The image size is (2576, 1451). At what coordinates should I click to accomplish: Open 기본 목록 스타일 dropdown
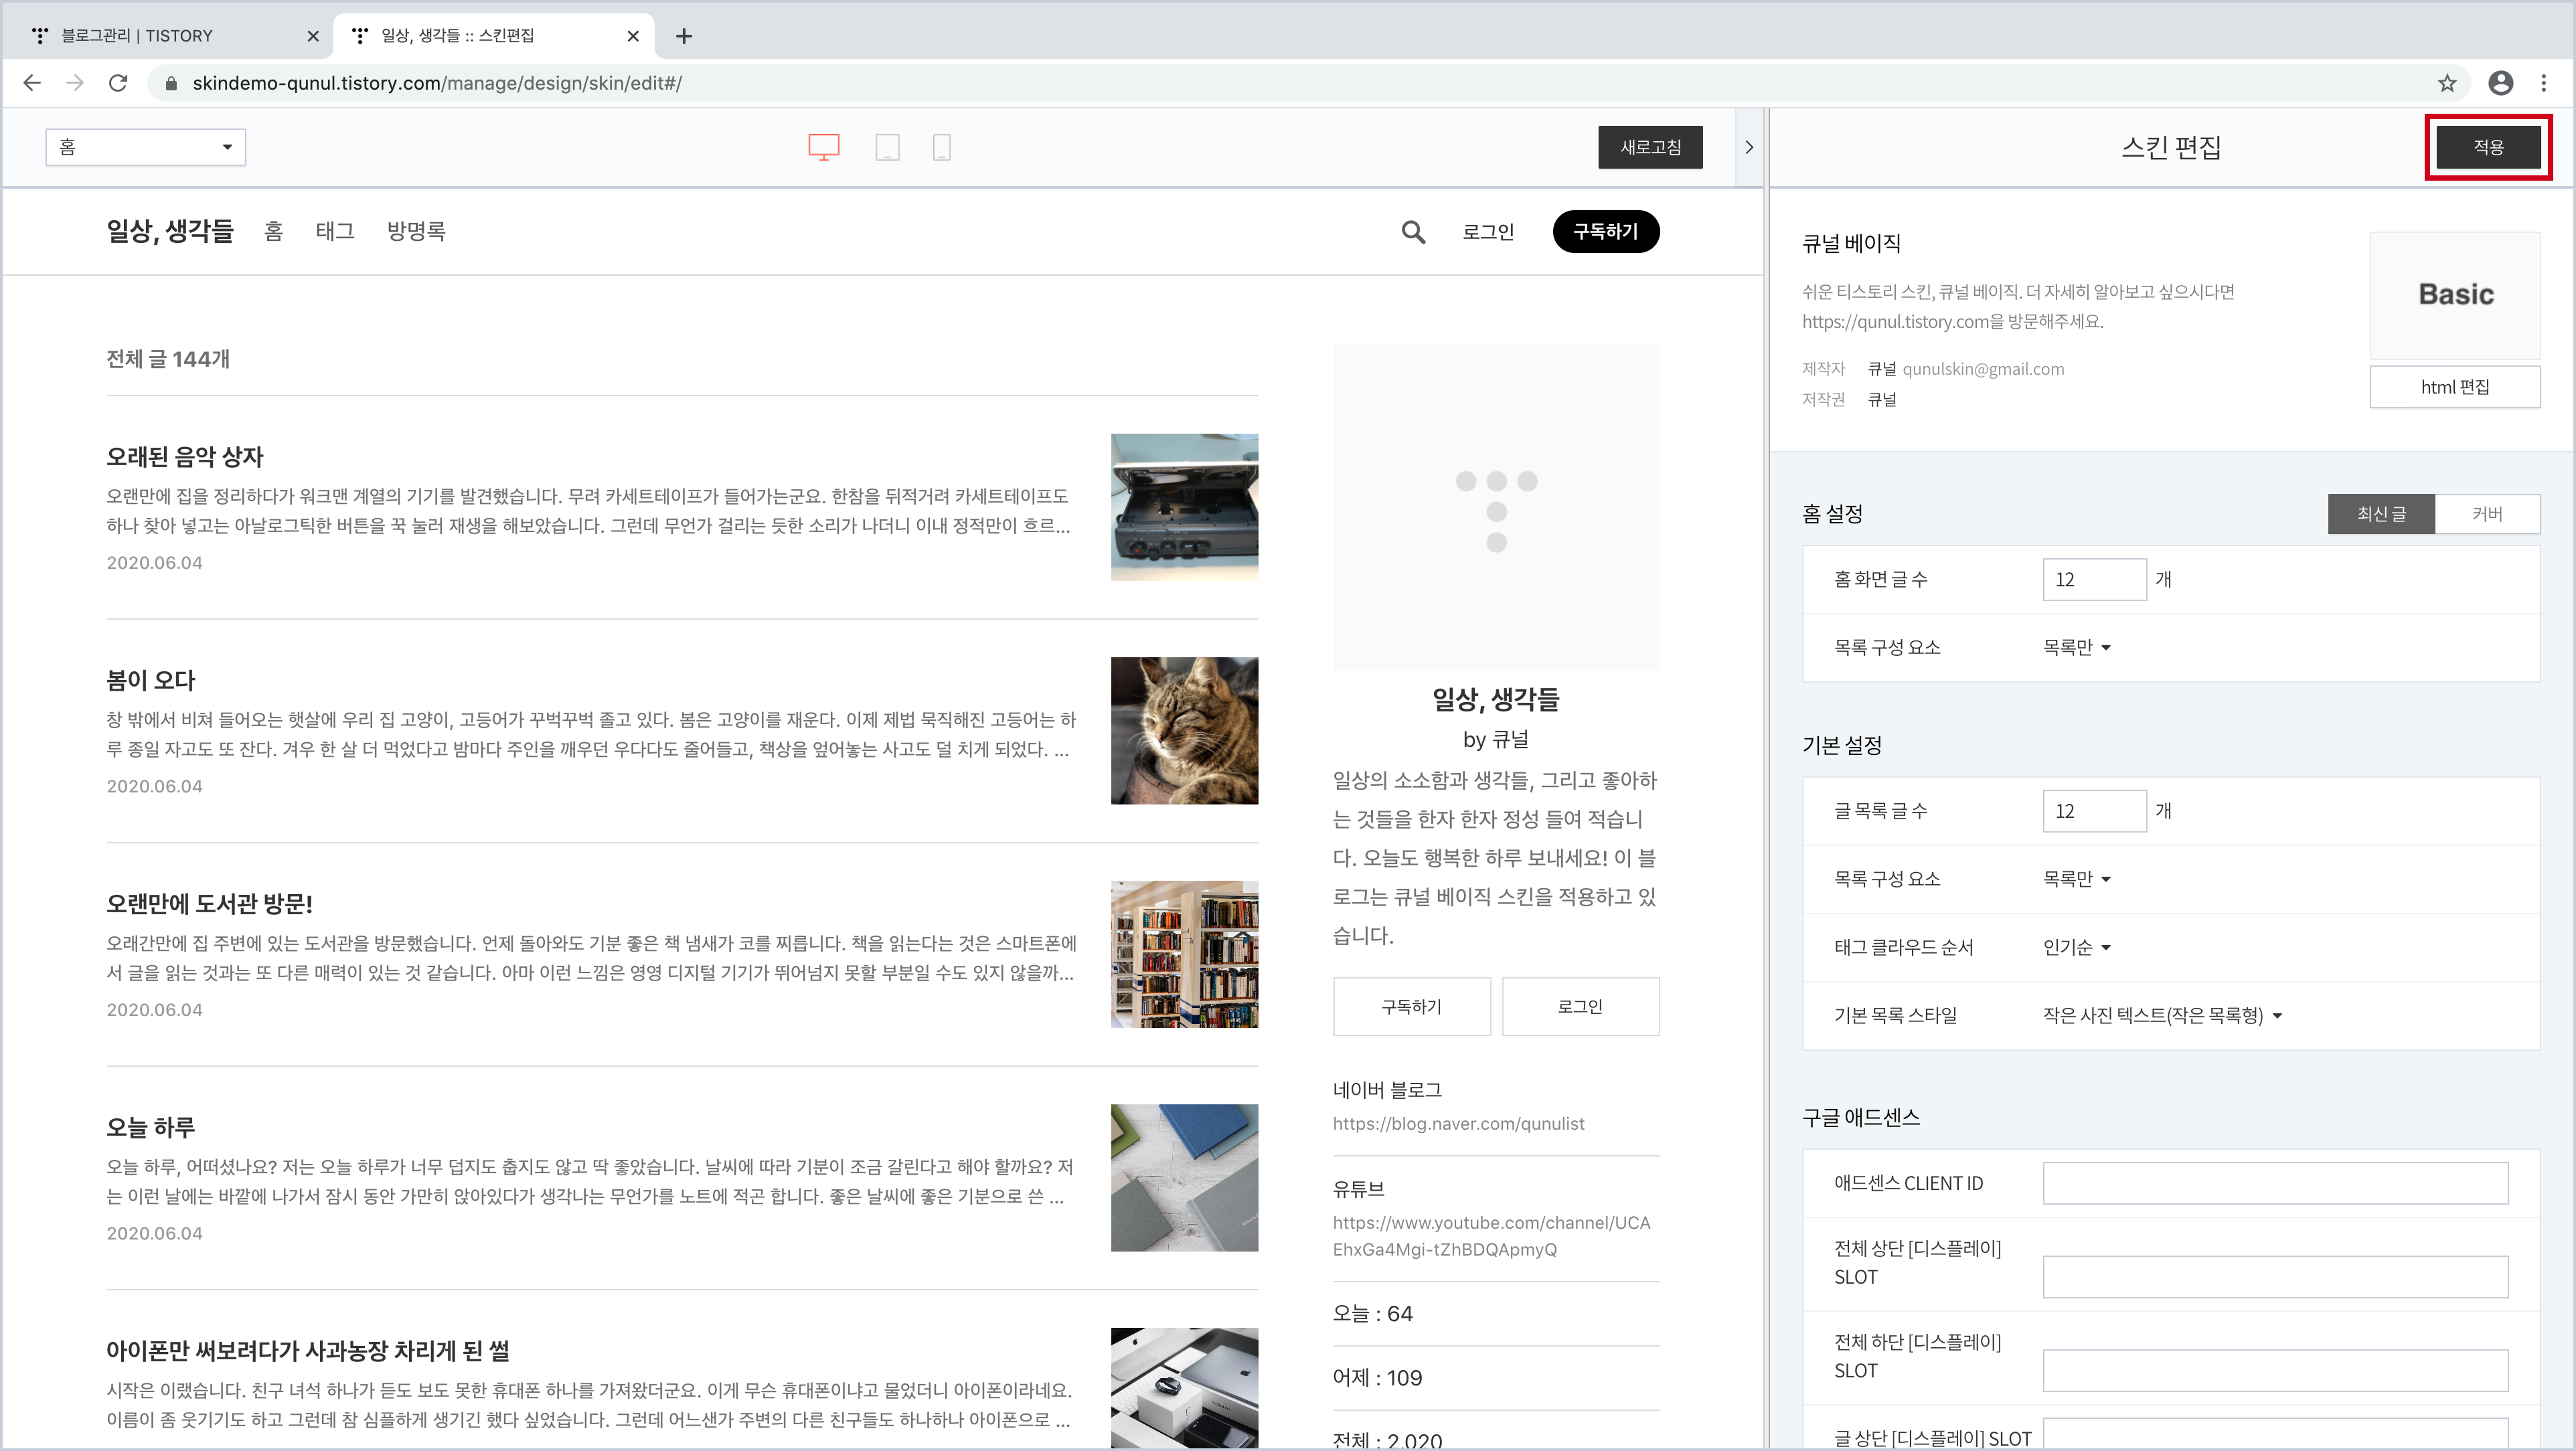pyautogui.click(x=2161, y=1015)
